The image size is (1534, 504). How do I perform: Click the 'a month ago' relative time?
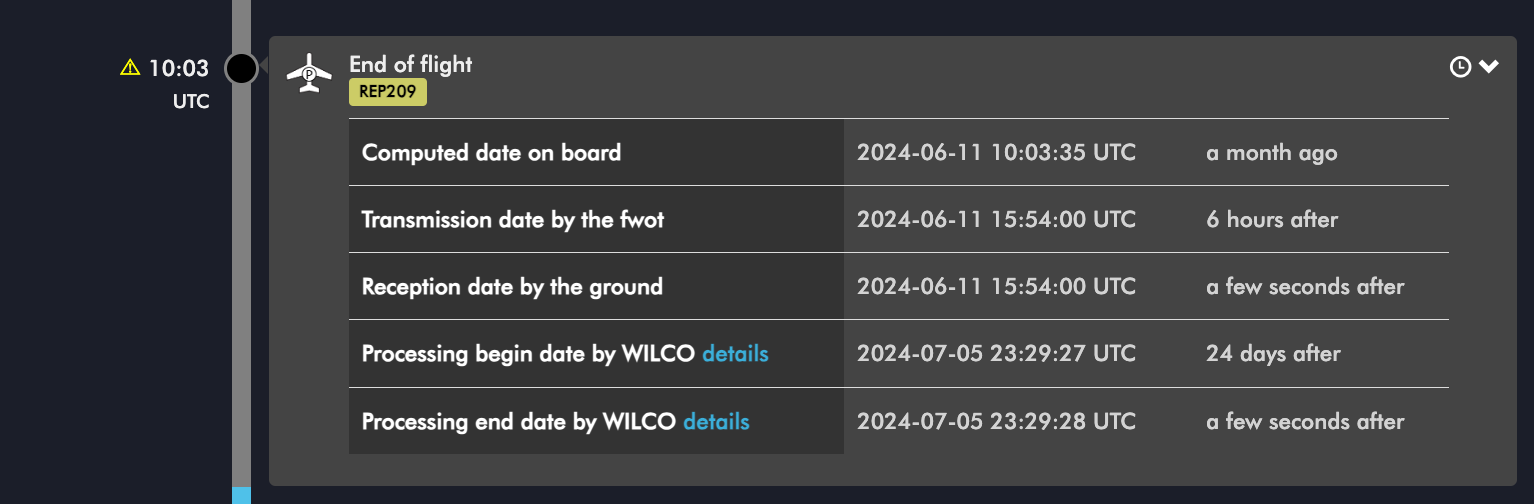pos(1271,153)
